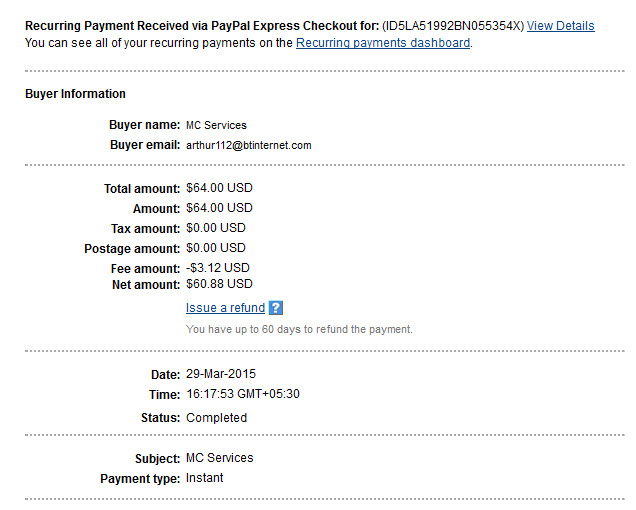
Task: Click the Completed status text
Action: (216, 418)
